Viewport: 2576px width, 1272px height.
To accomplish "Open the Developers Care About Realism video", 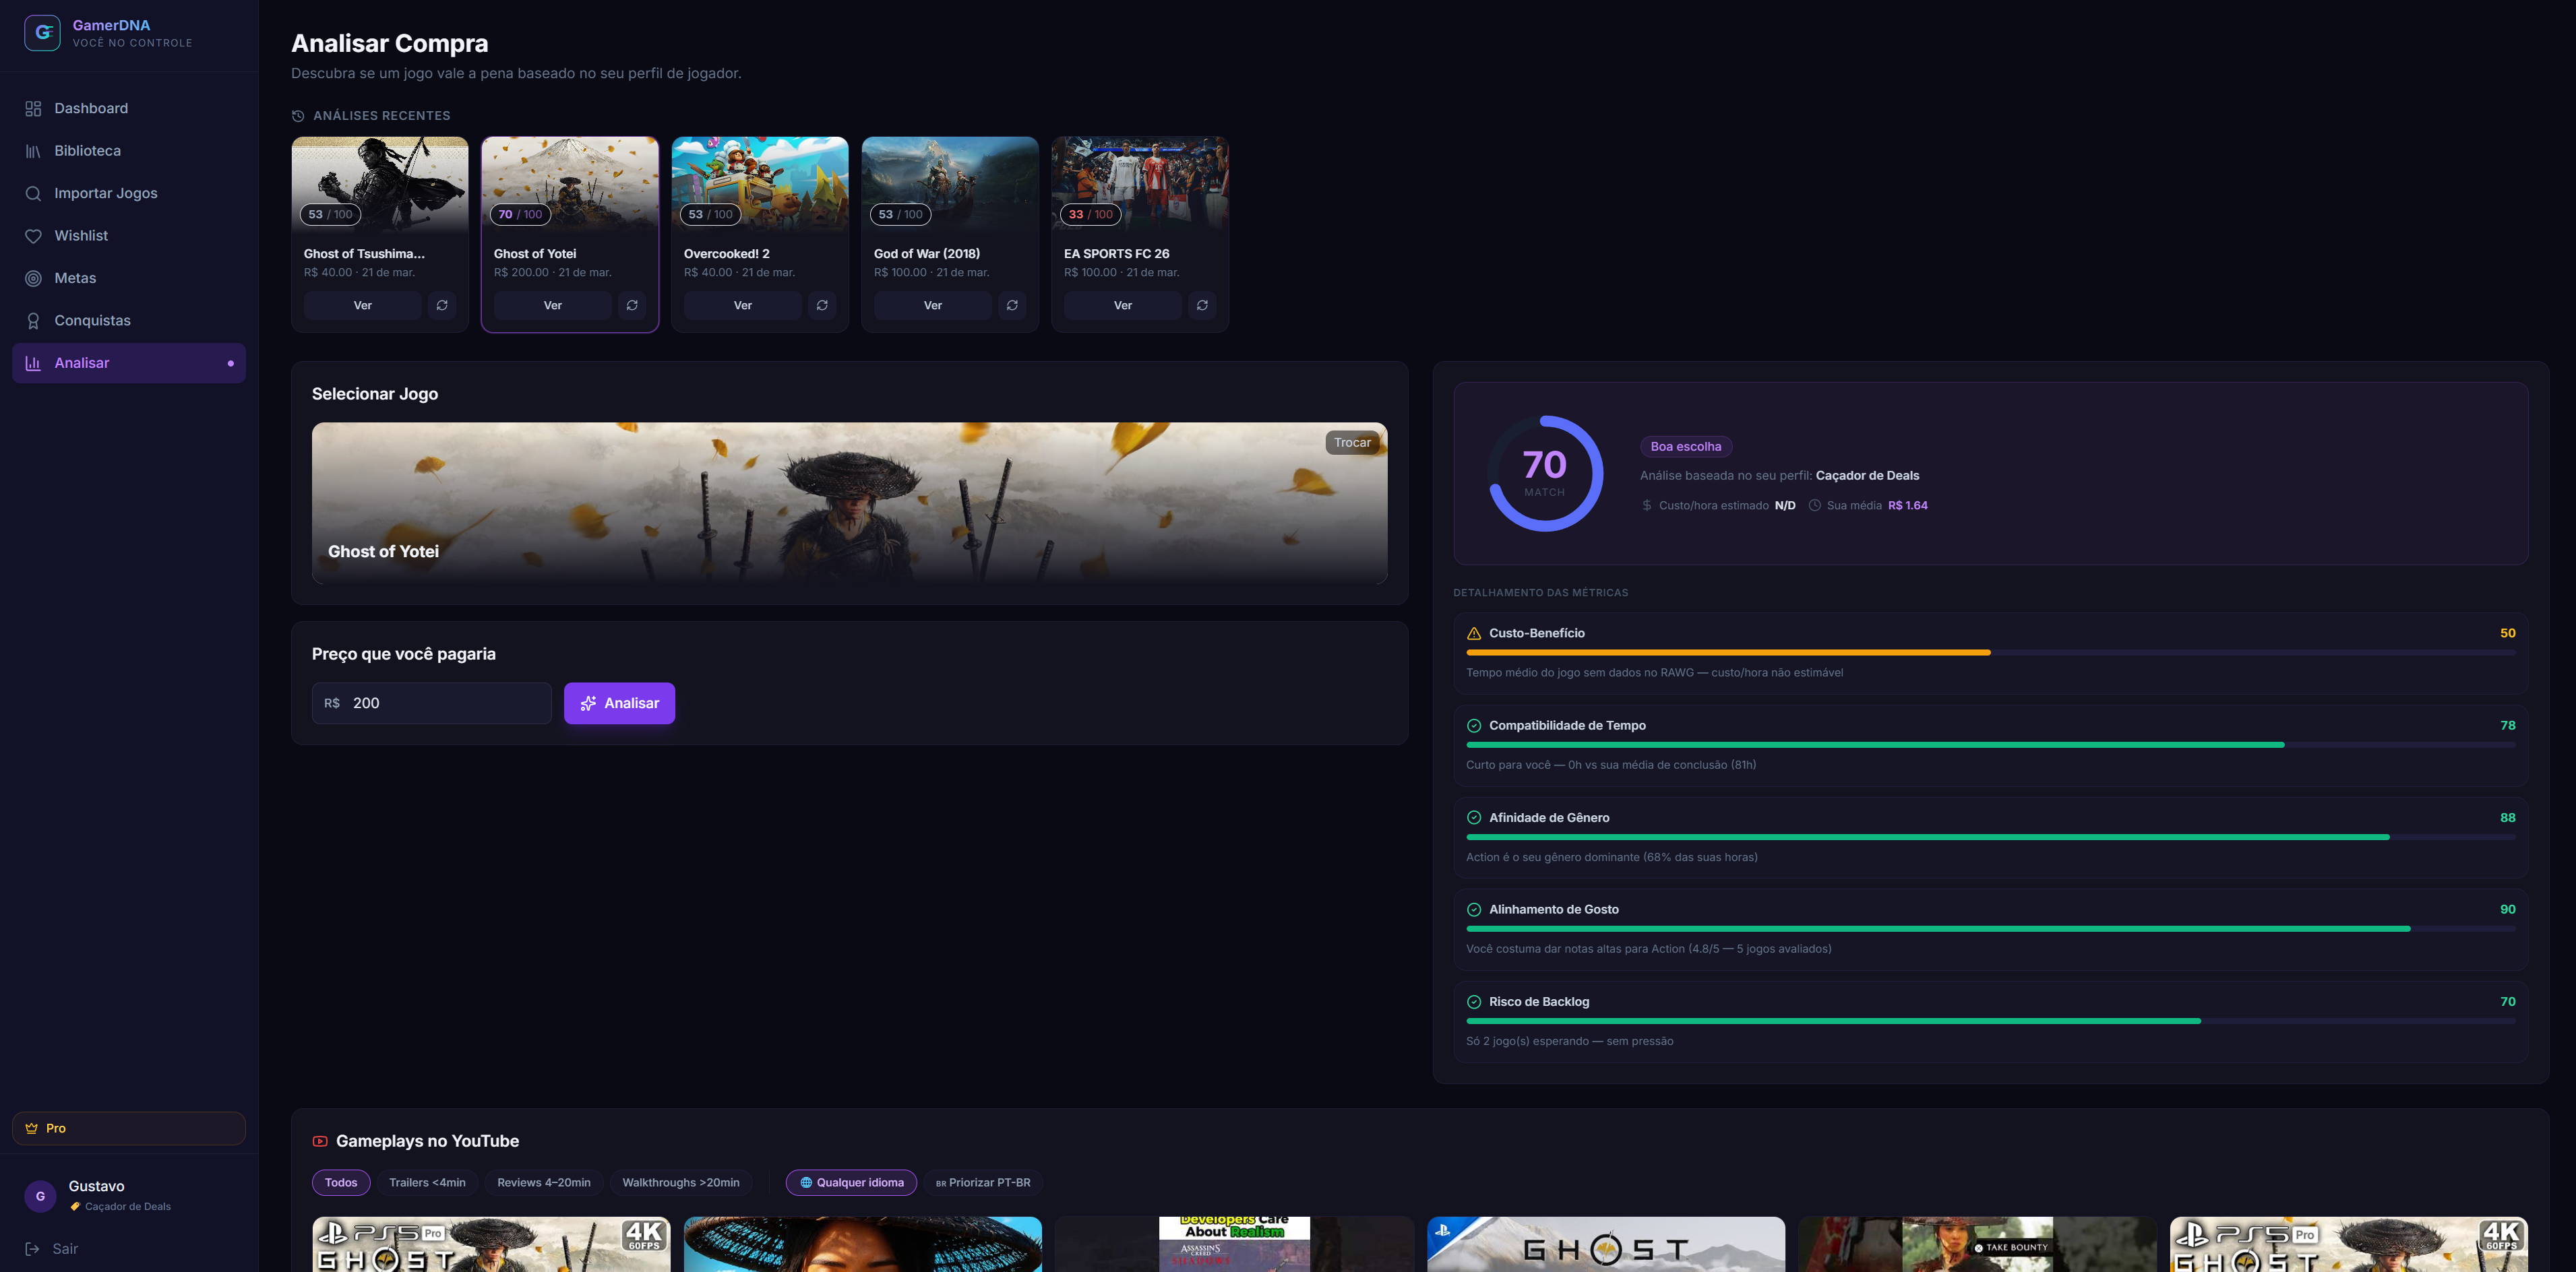I will click(1234, 1244).
